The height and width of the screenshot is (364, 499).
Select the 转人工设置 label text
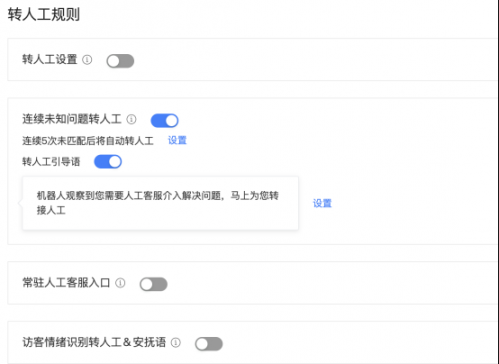pyautogui.click(x=50, y=60)
